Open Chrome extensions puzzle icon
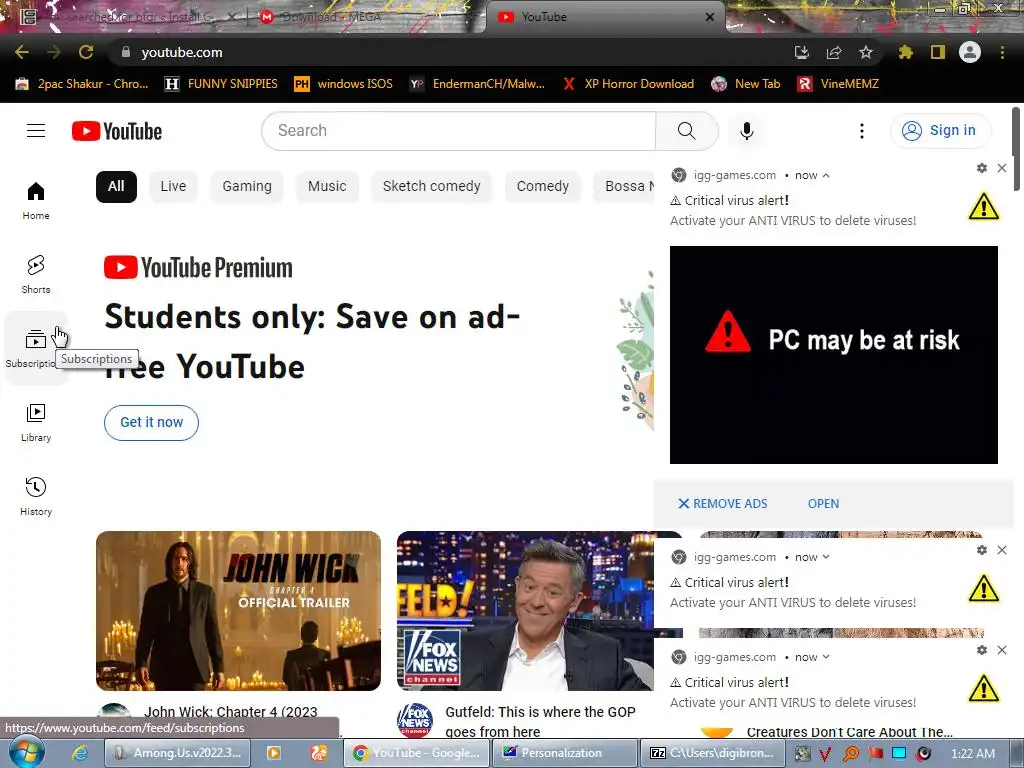 pyautogui.click(x=905, y=52)
